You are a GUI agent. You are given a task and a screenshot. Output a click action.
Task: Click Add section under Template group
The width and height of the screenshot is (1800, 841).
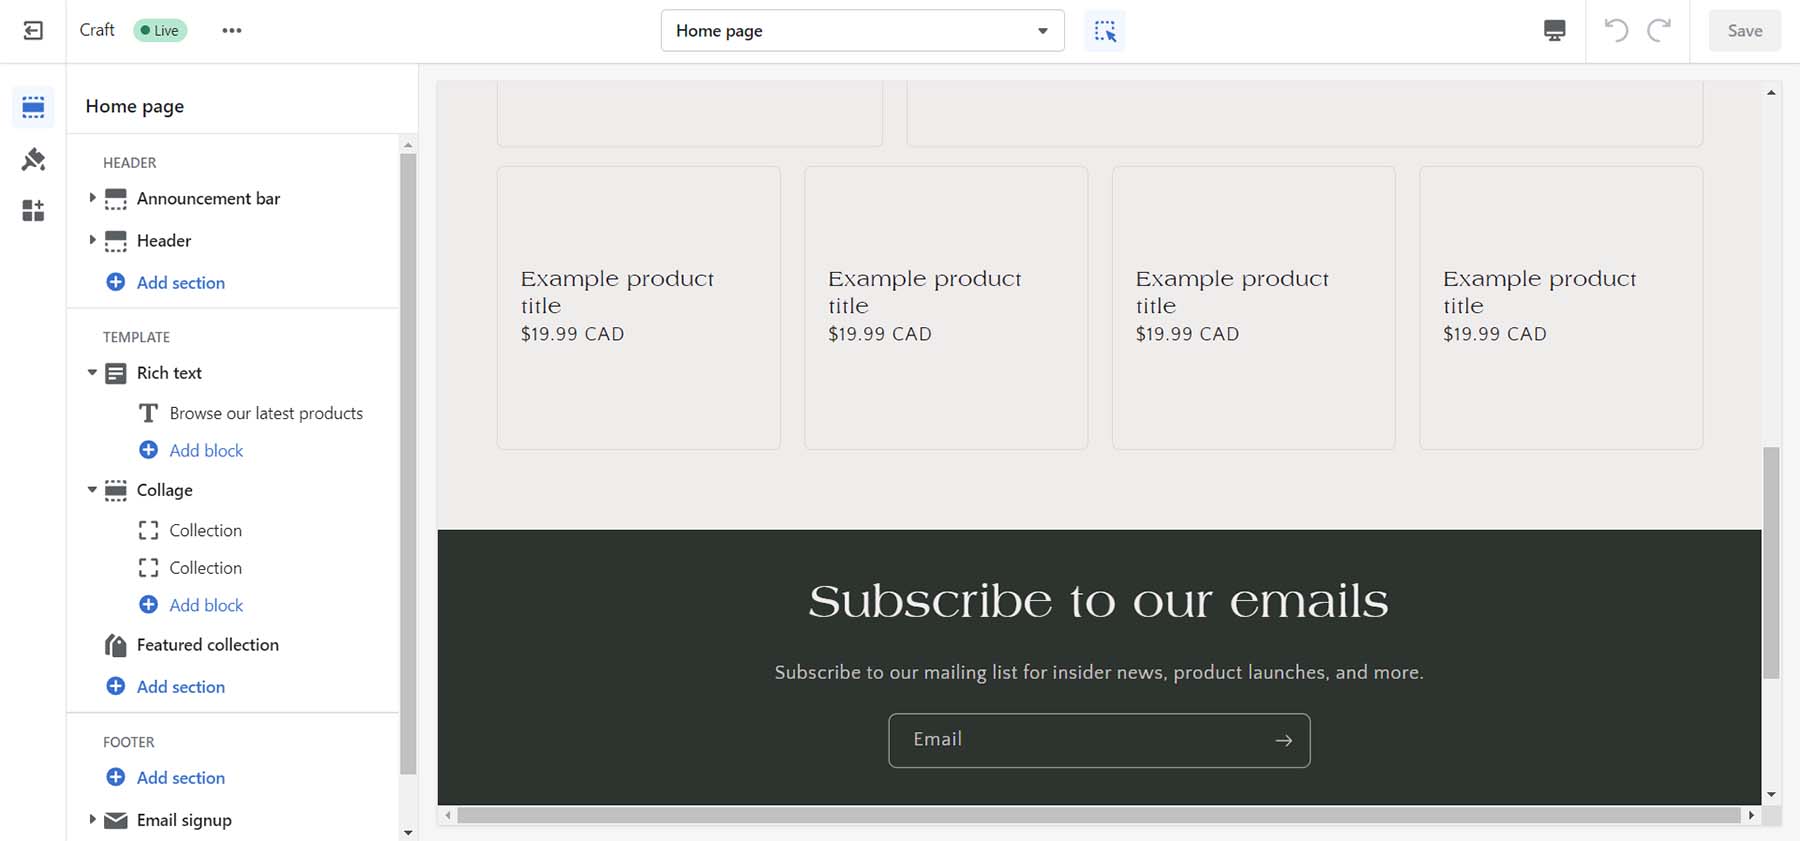181,687
